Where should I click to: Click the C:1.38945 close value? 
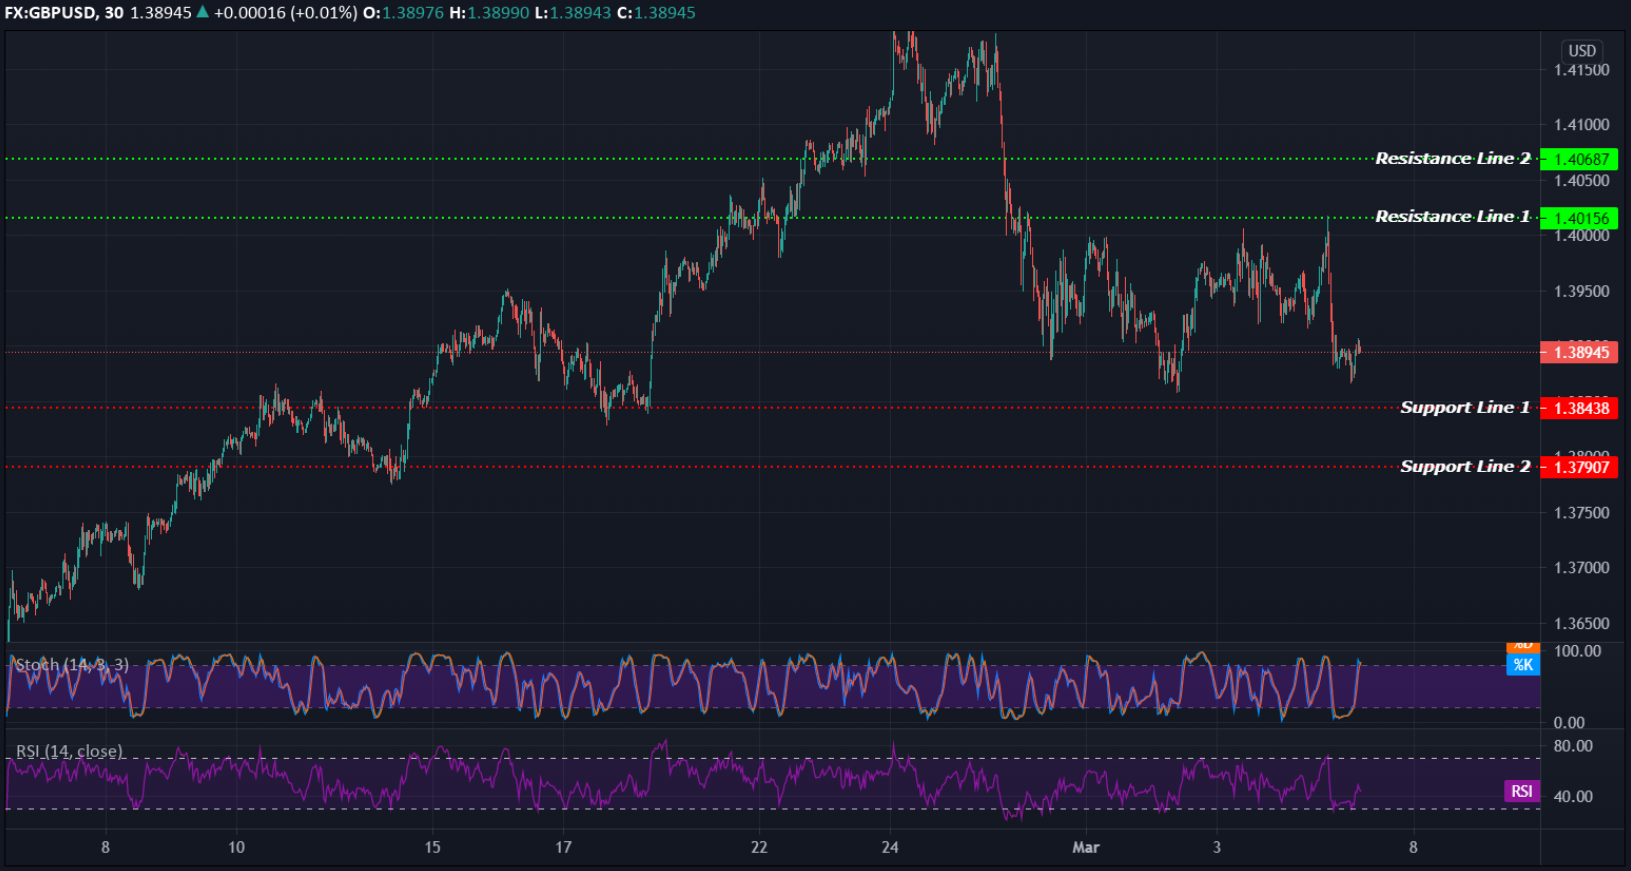(x=655, y=13)
